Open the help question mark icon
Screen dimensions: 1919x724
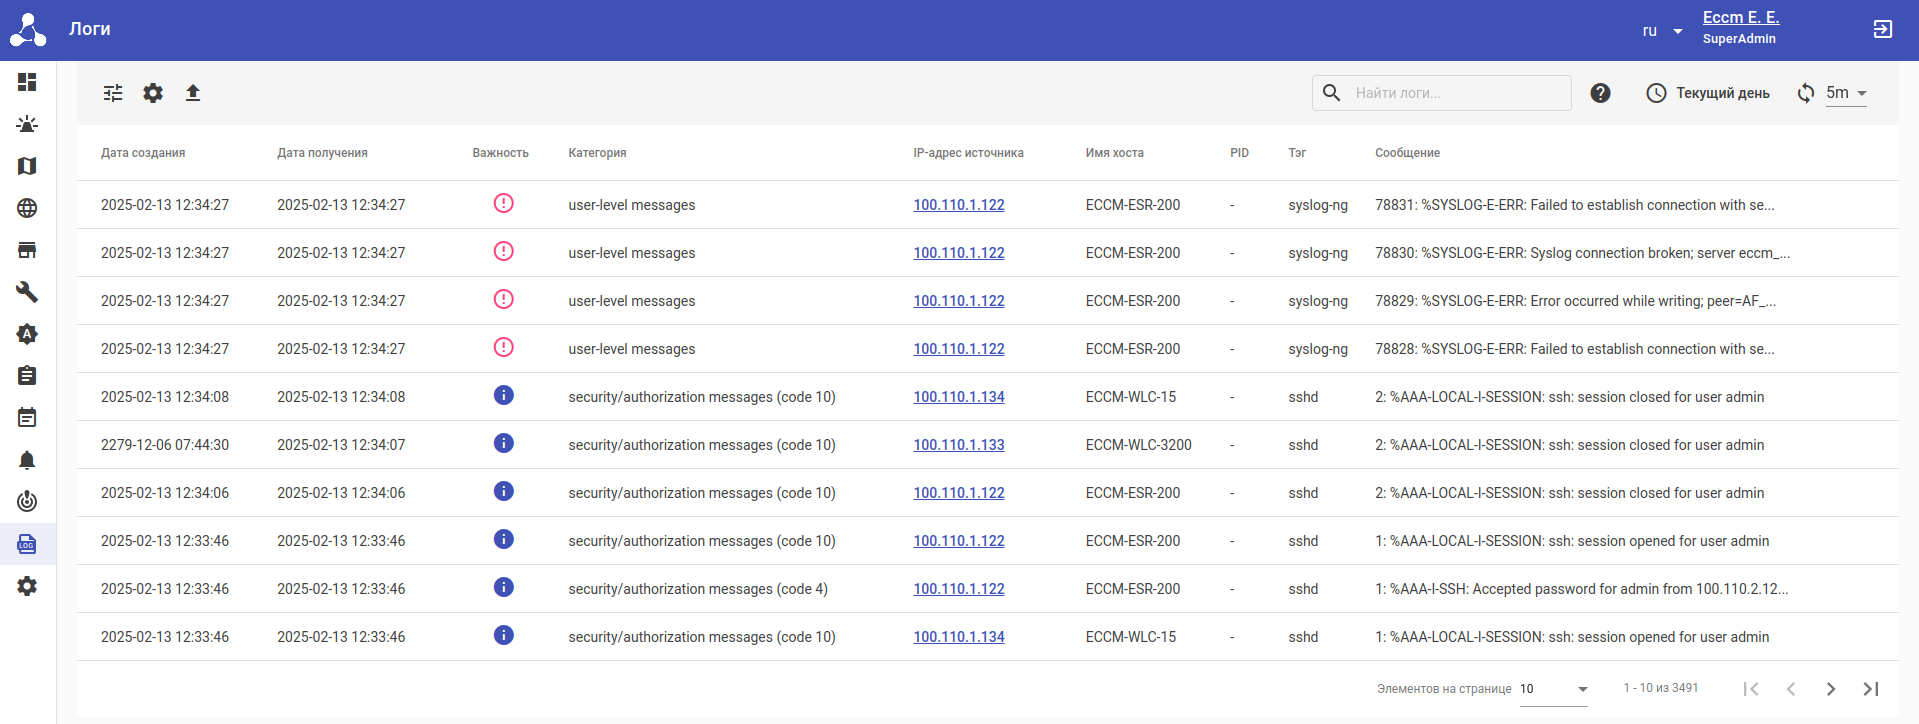pyautogui.click(x=1600, y=93)
